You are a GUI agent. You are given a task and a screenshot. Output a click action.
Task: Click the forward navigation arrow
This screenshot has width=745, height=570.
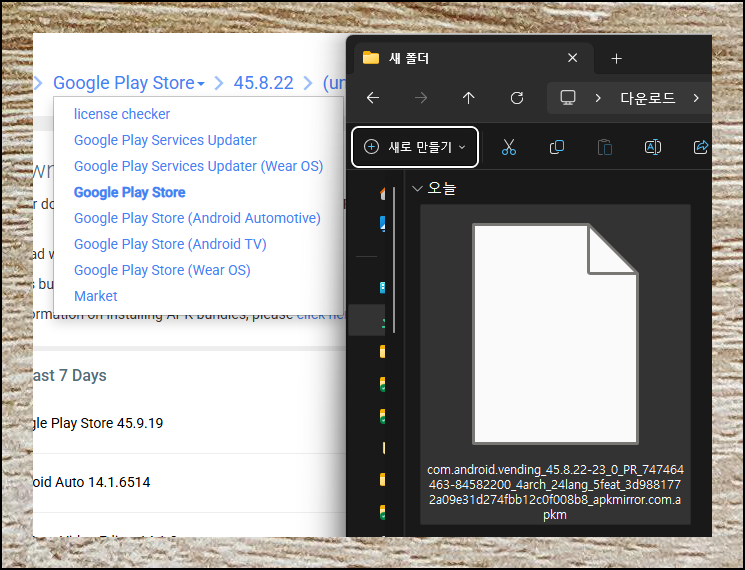[421, 98]
